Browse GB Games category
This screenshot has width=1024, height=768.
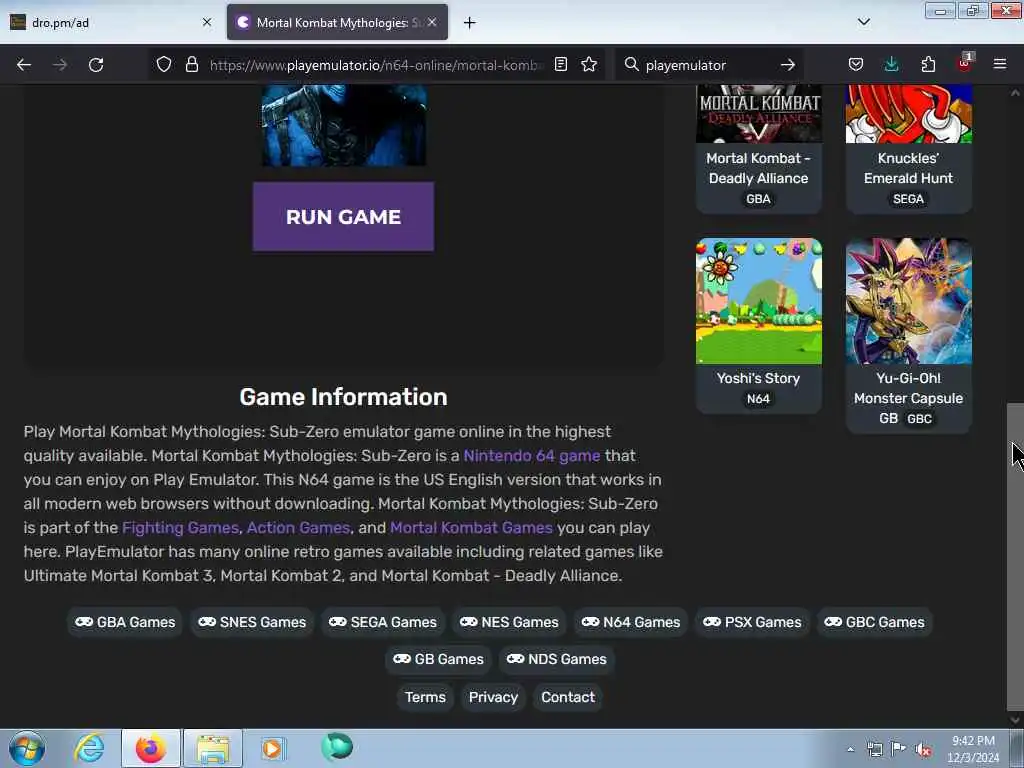(x=438, y=659)
